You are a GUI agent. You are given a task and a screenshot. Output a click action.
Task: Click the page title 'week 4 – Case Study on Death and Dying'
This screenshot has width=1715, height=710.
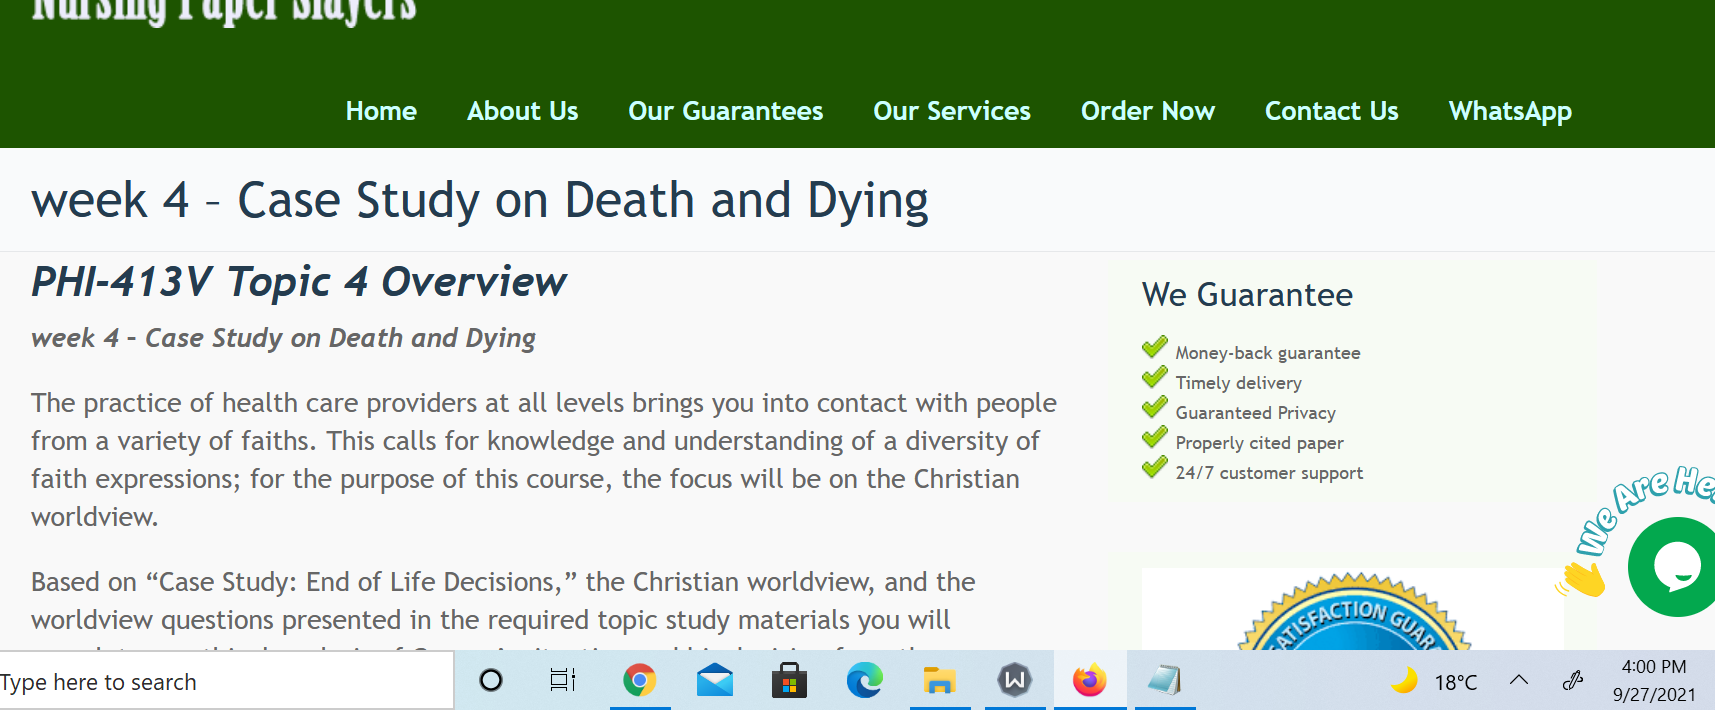pyautogui.click(x=480, y=201)
